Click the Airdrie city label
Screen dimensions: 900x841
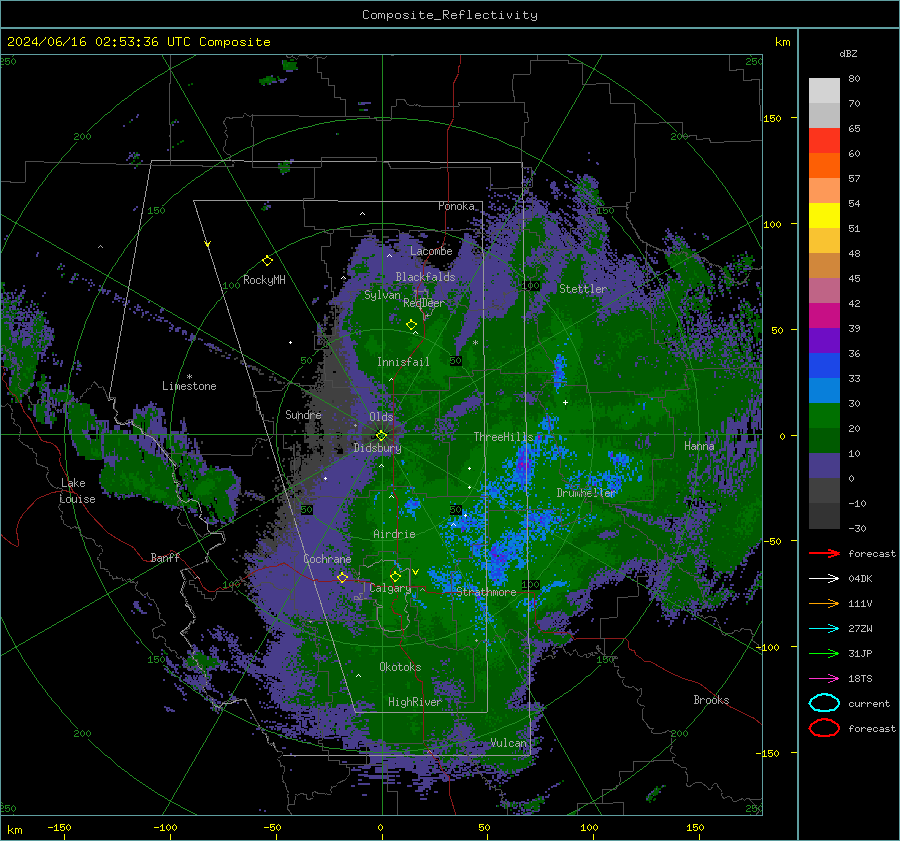394,534
